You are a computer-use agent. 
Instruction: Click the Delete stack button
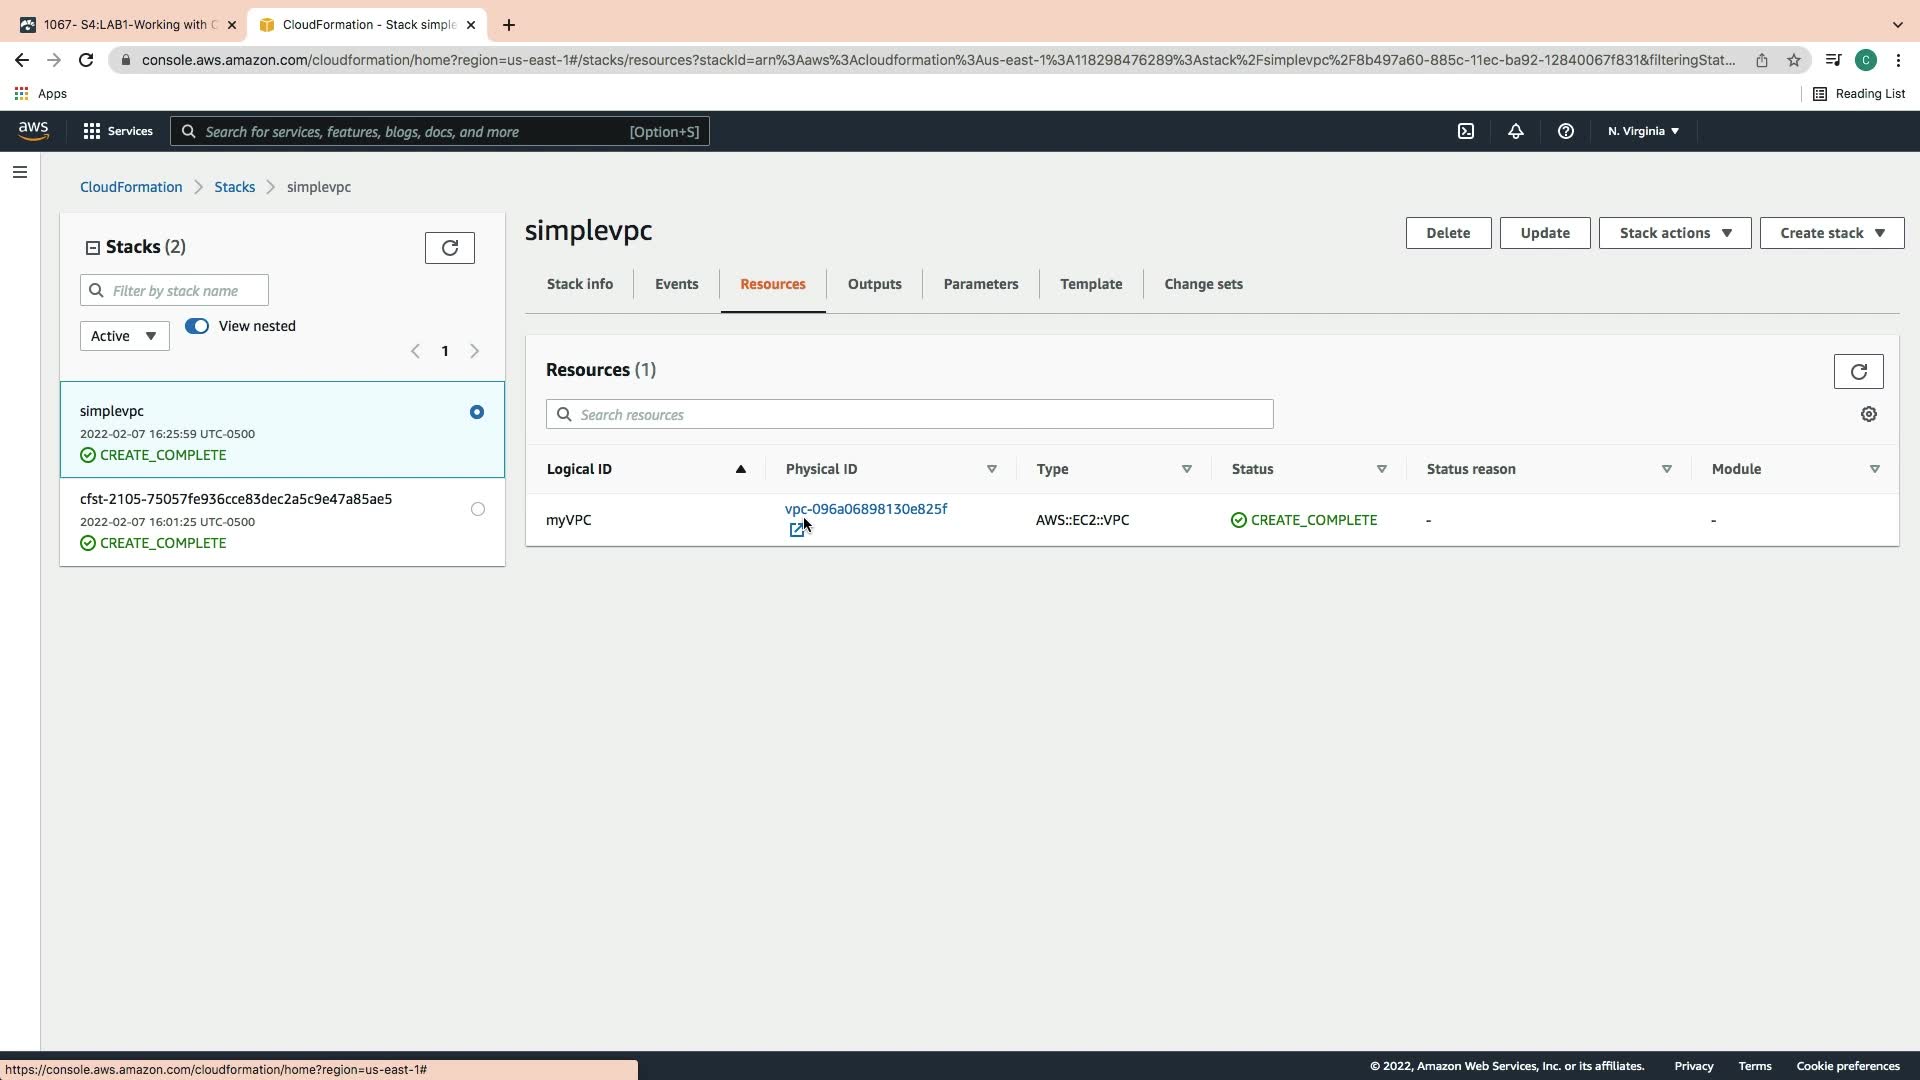(1447, 233)
